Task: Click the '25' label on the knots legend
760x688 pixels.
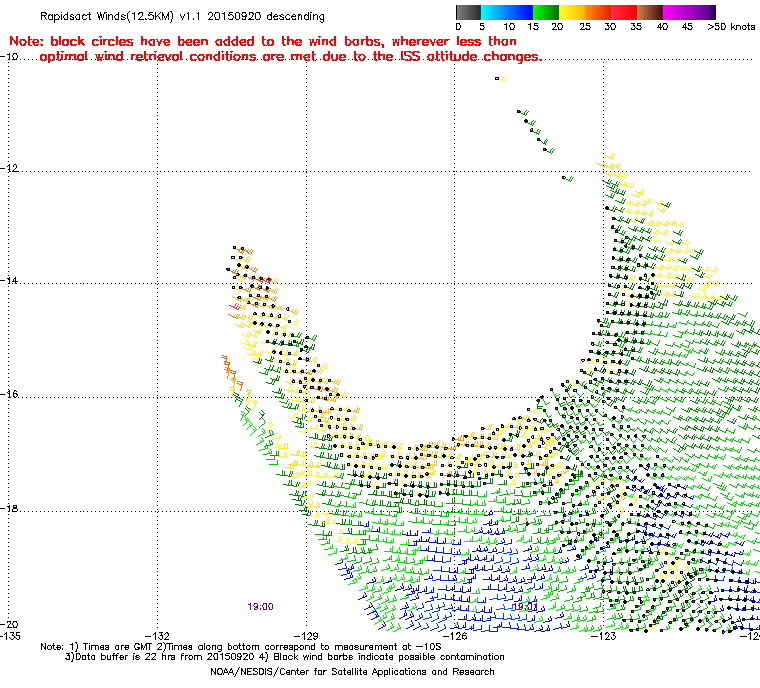Action: [x=585, y=26]
